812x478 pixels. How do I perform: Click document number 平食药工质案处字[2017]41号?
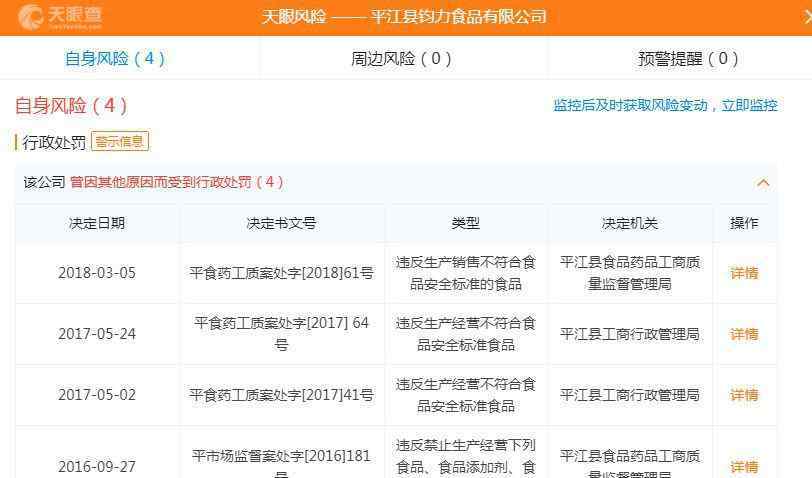tap(281, 395)
